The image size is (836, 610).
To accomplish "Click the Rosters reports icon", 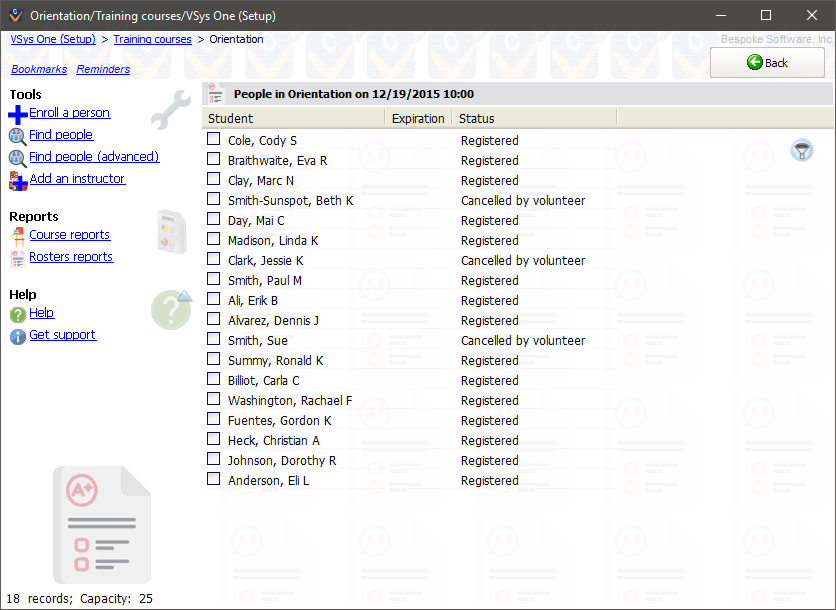I will pyautogui.click(x=20, y=256).
